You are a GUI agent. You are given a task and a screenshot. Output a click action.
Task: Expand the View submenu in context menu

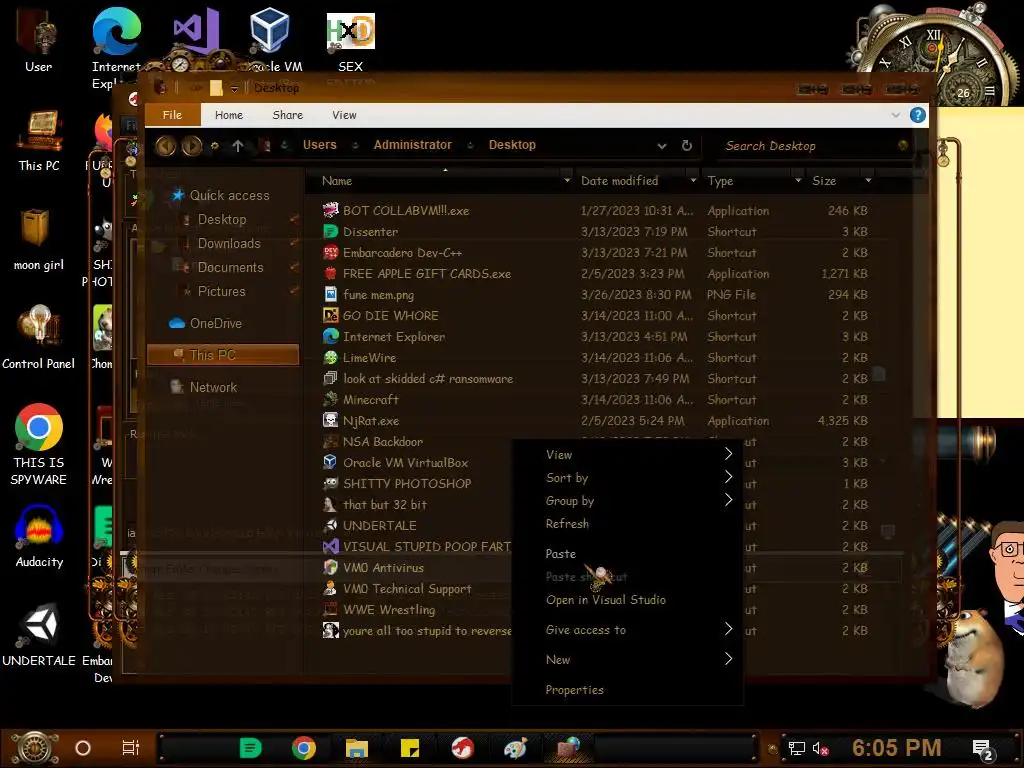pos(628,455)
